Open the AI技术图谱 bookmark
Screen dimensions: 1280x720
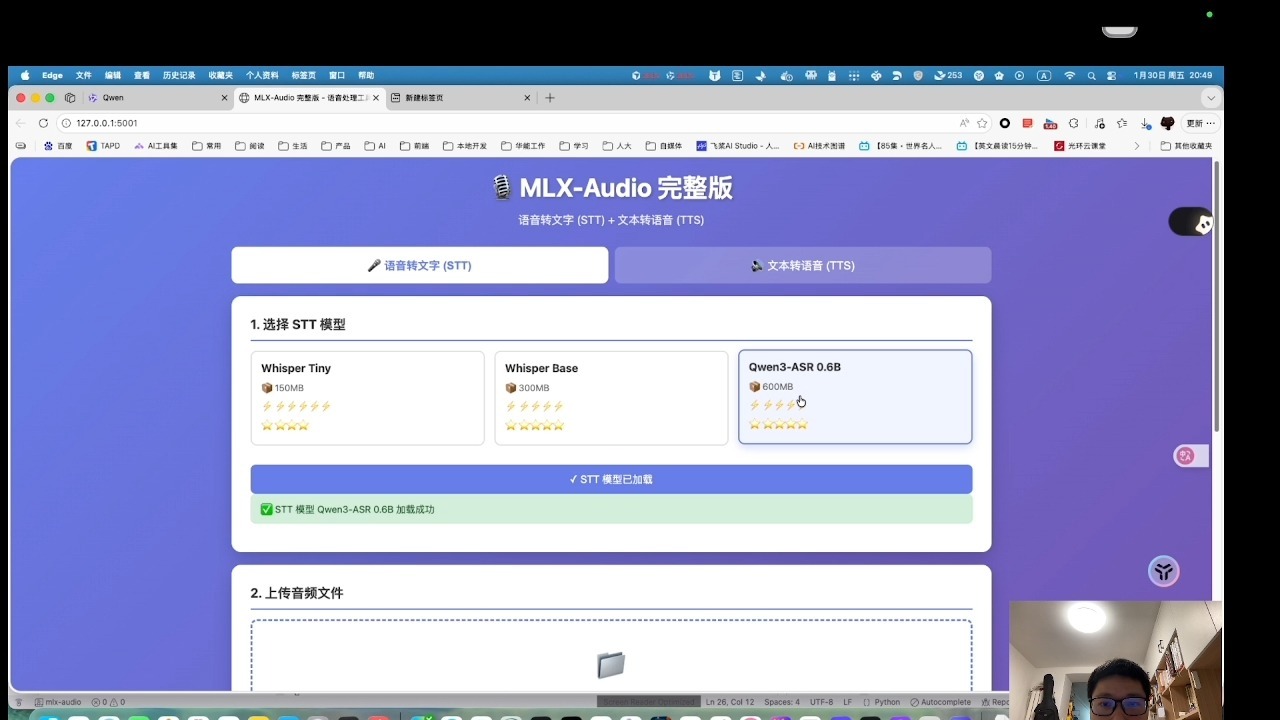tap(819, 146)
